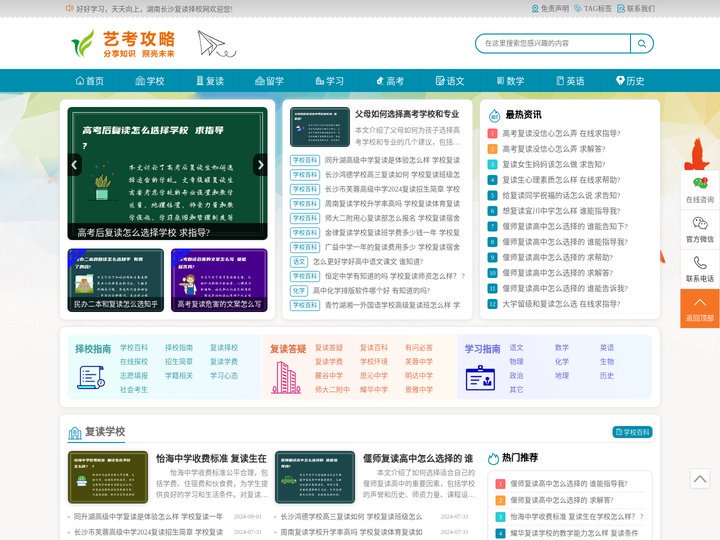Click the paper airplane icon beside logo
720x540 pixels.
click(x=216, y=44)
